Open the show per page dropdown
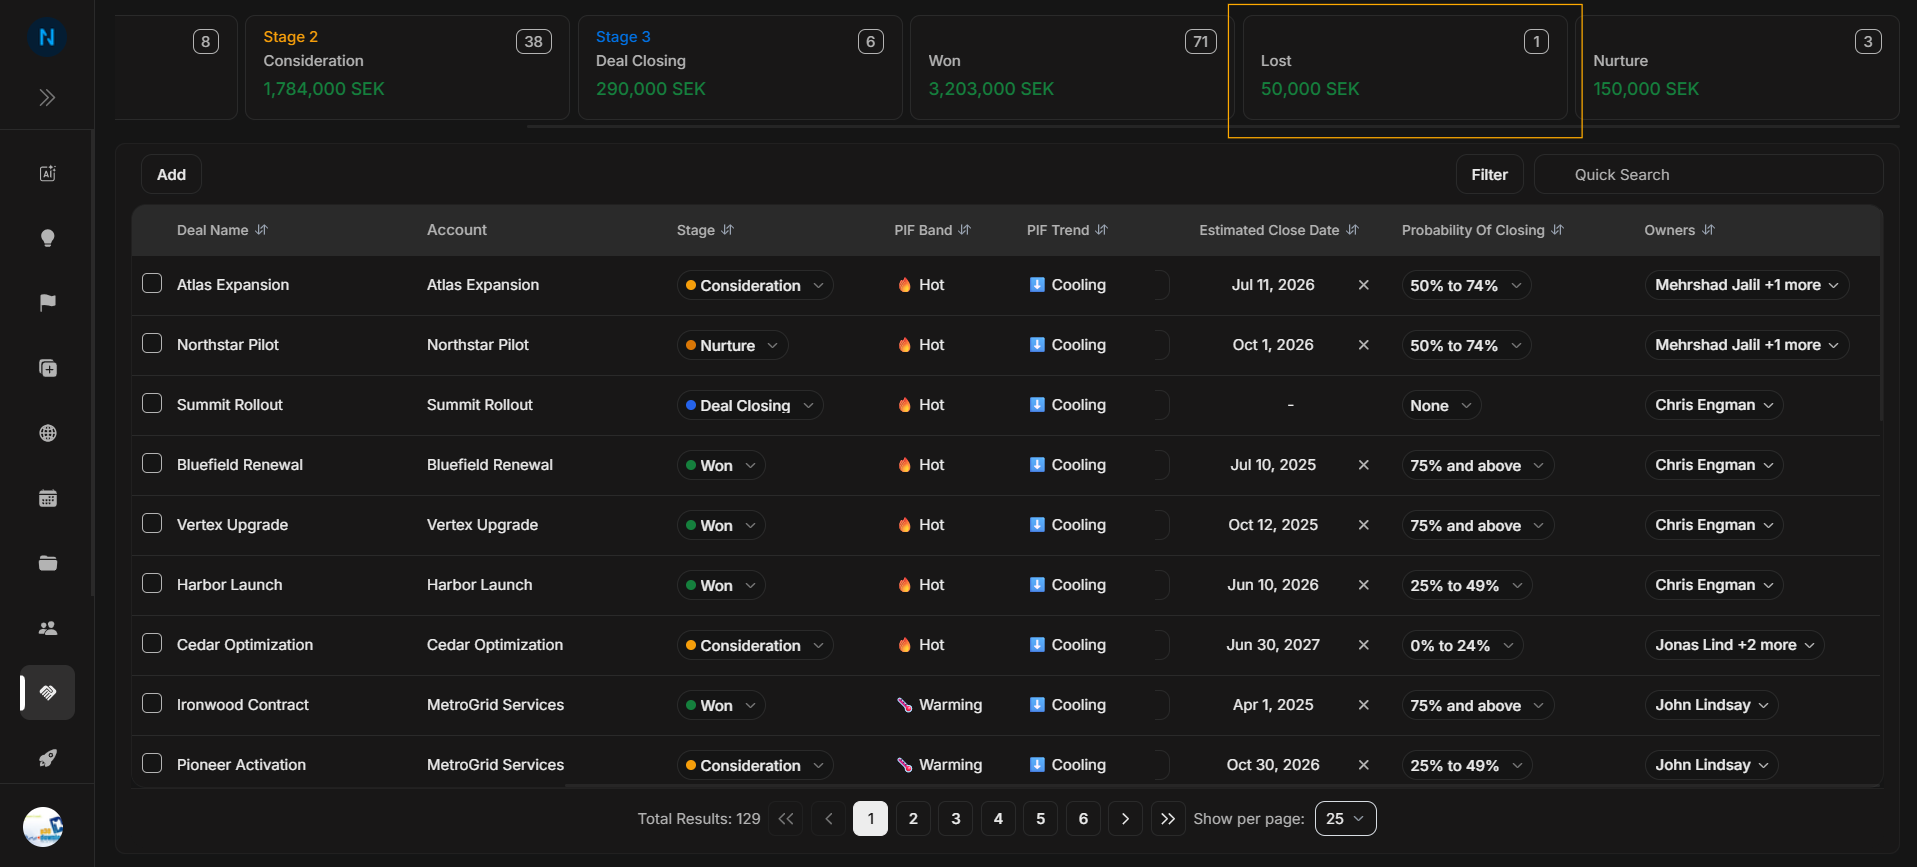Image resolution: width=1917 pixels, height=867 pixels. pos(1345,818)
